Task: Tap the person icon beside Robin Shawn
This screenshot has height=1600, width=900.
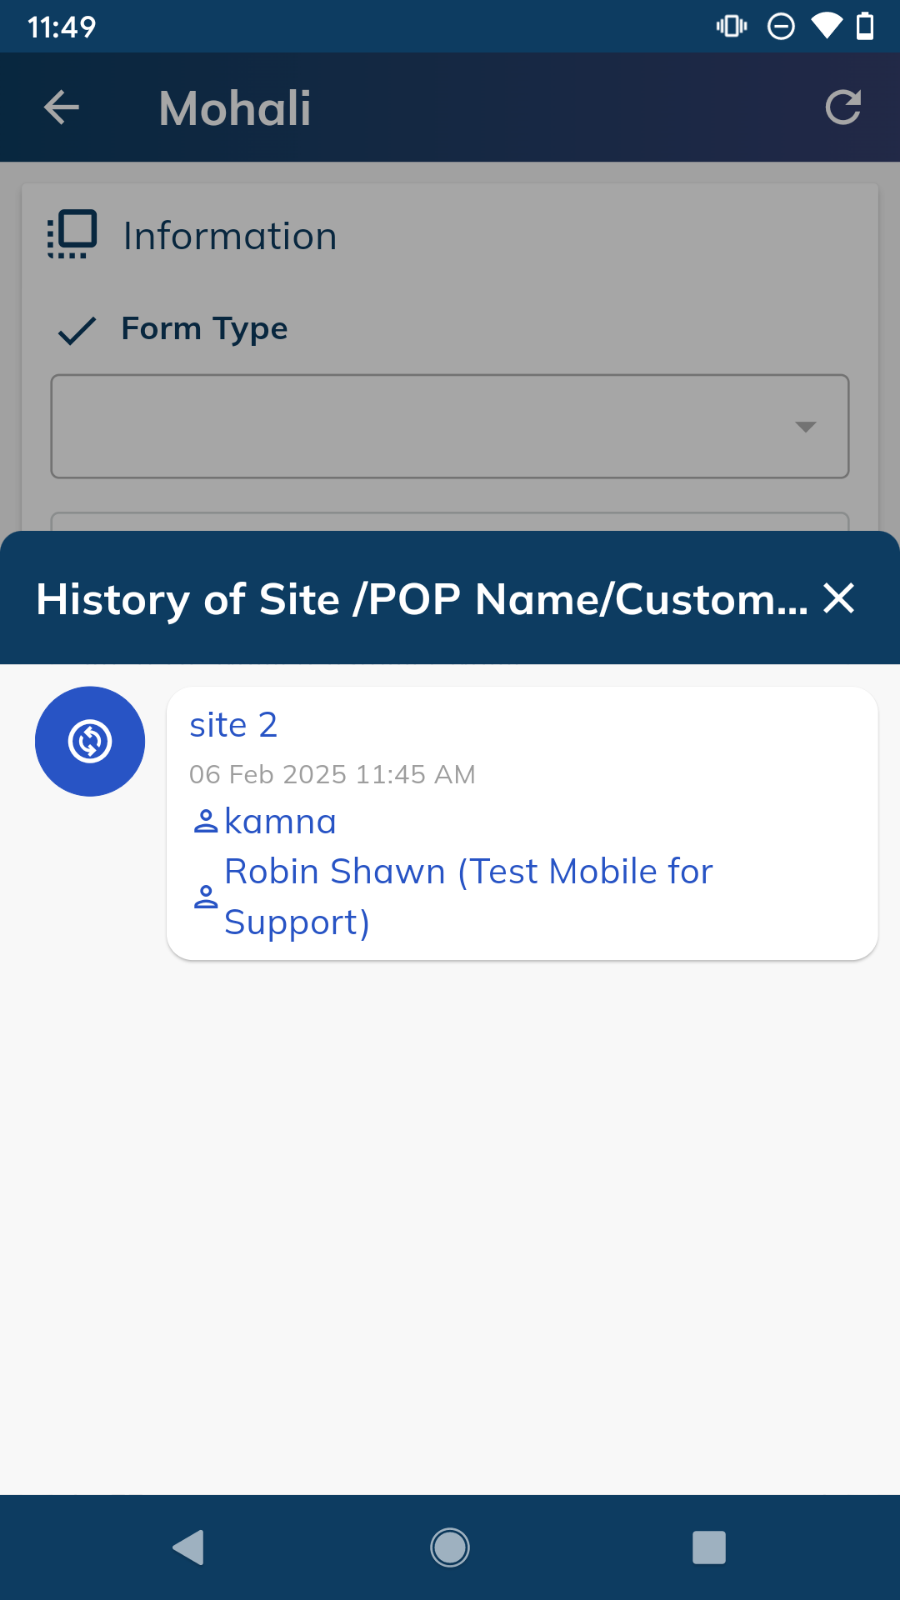Action: tap(205, 897)
